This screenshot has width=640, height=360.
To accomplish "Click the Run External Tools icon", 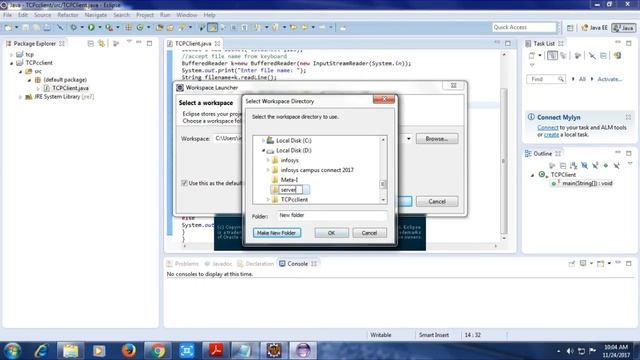I will point(109,27).
